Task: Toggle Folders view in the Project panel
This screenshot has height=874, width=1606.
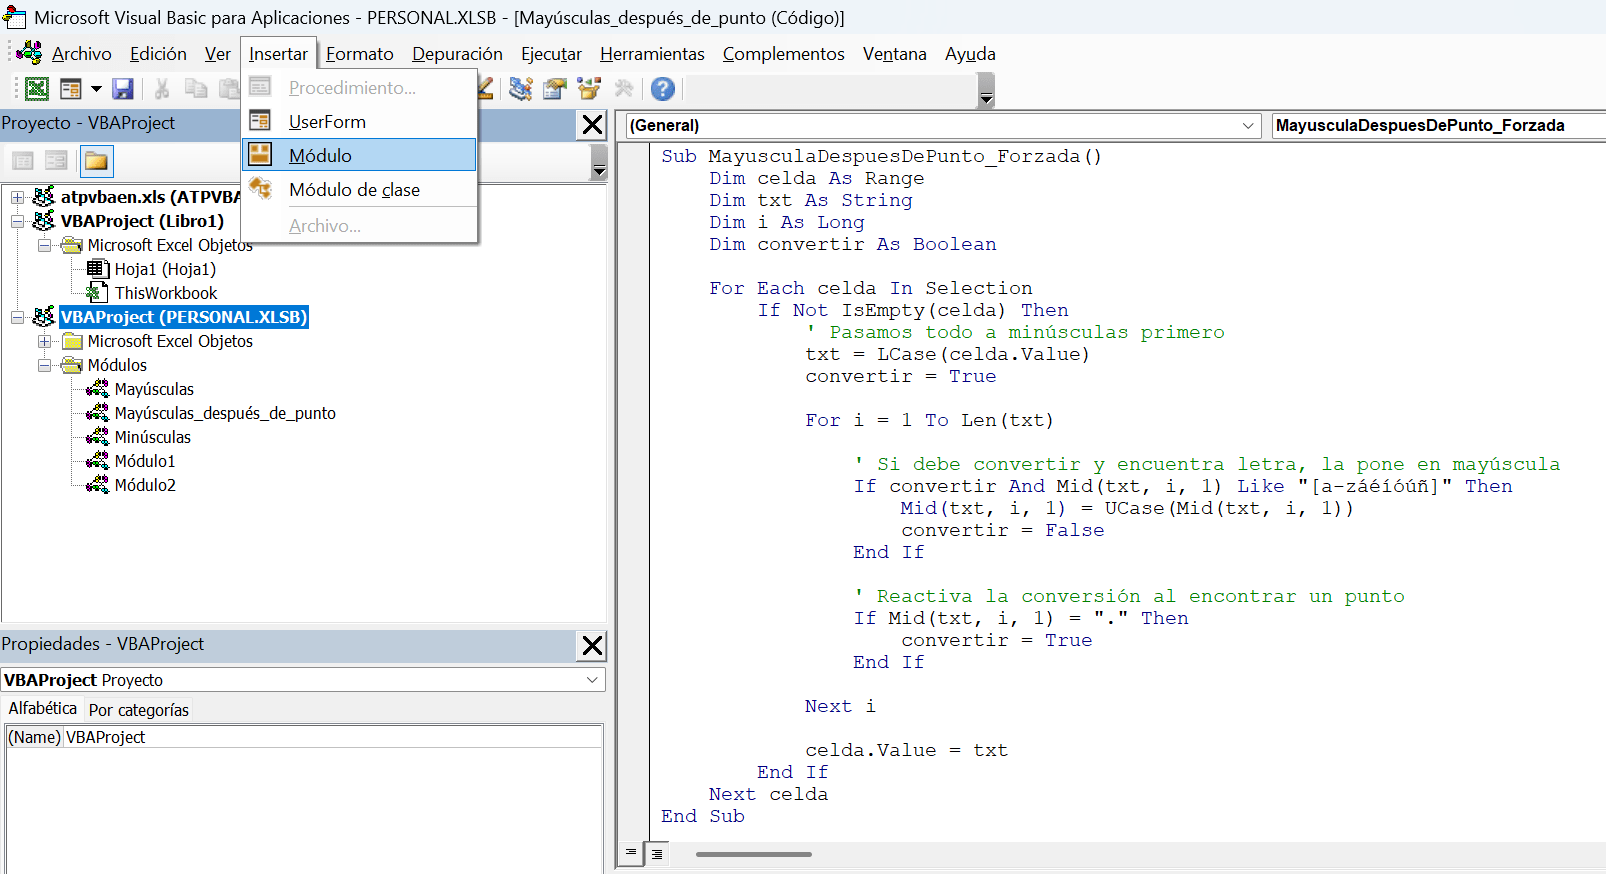Action: click(x=96, y=161)
